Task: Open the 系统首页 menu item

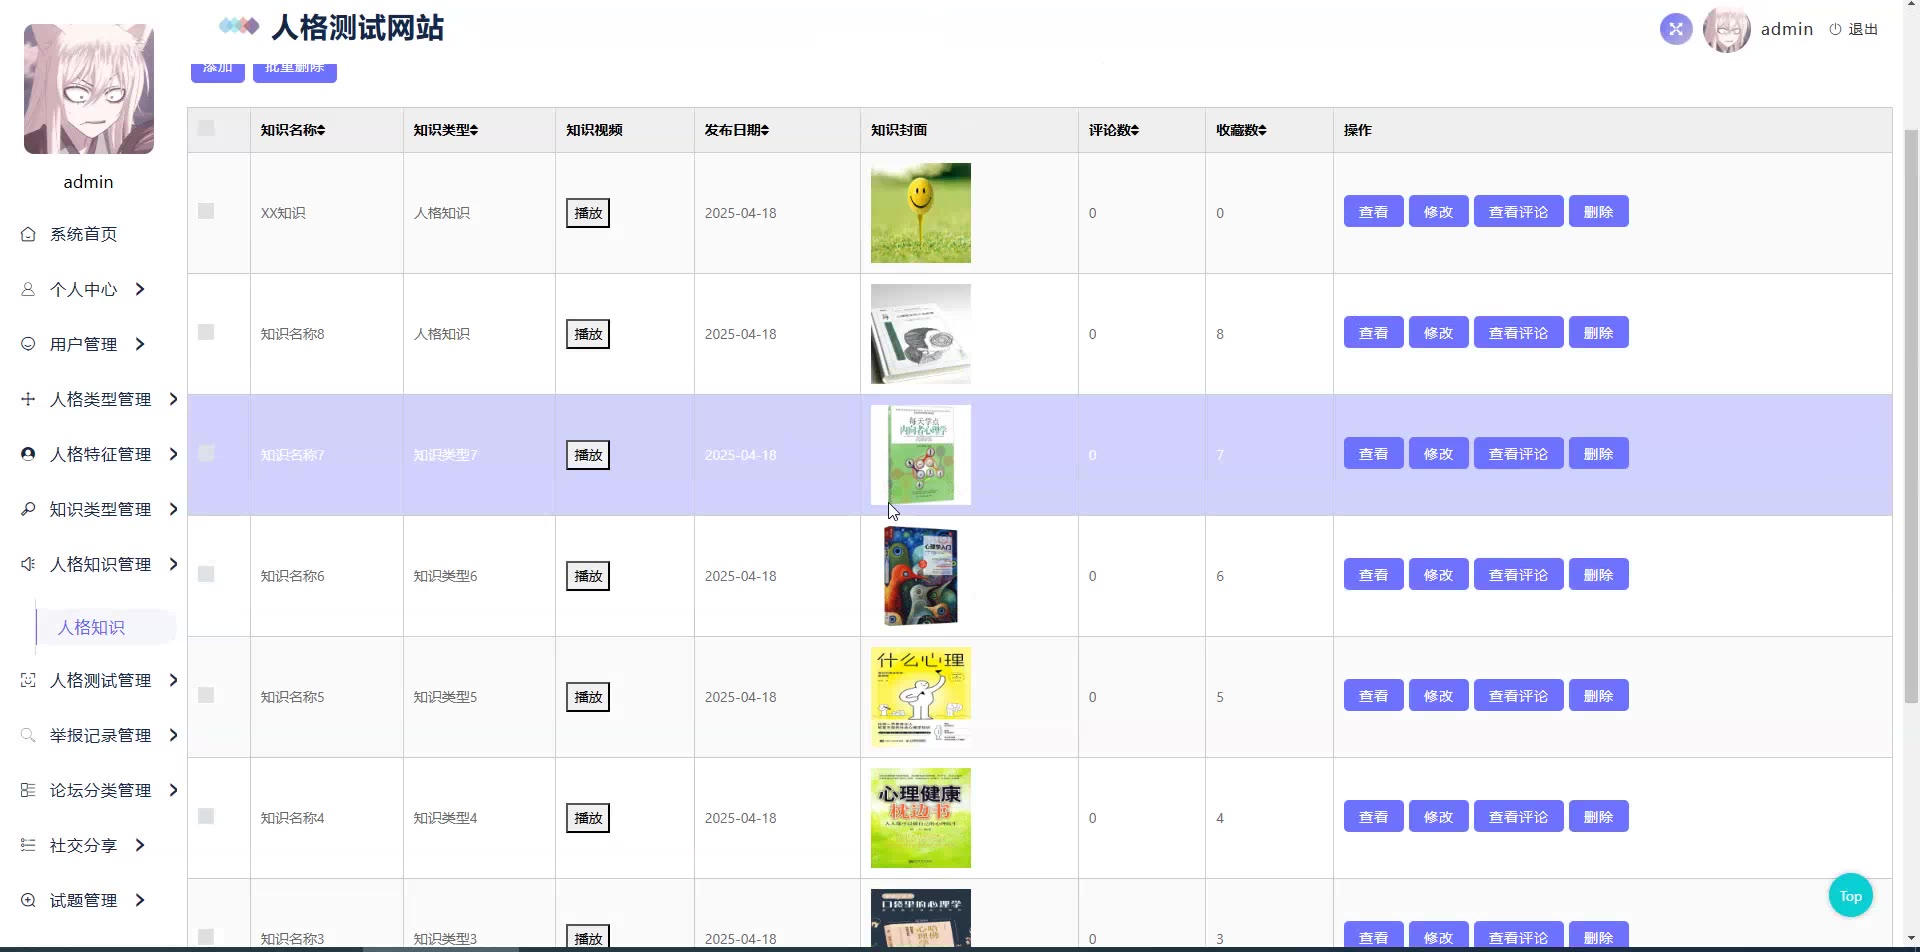Action: 83,234
